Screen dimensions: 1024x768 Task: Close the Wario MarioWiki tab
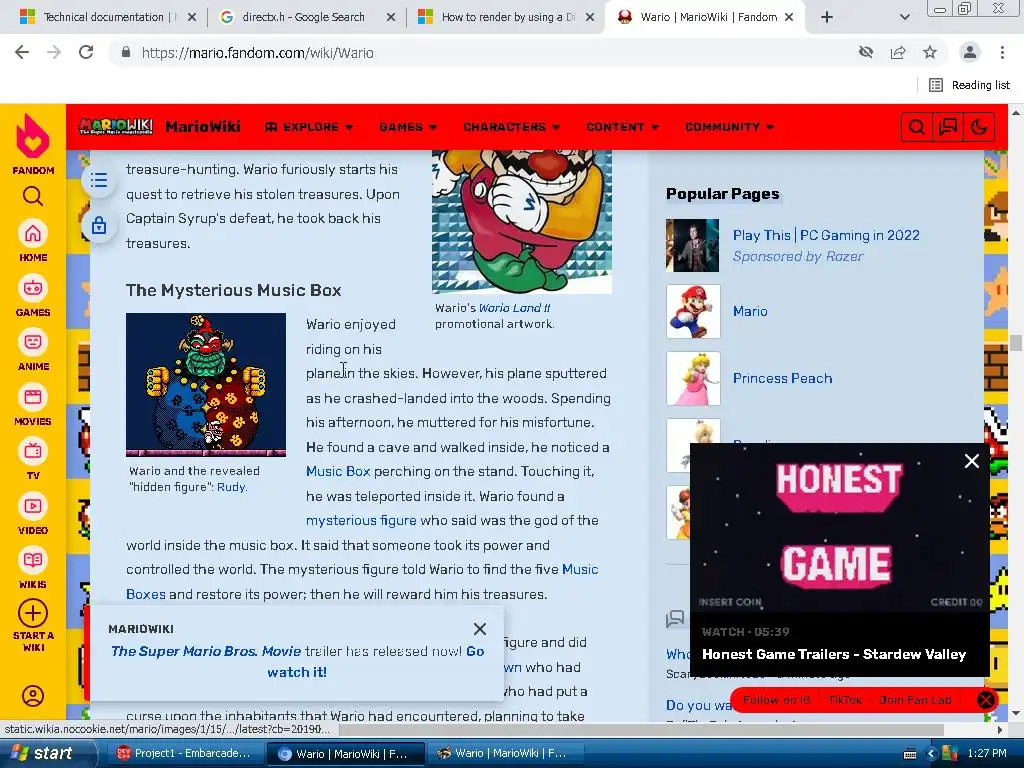[789, 17]
